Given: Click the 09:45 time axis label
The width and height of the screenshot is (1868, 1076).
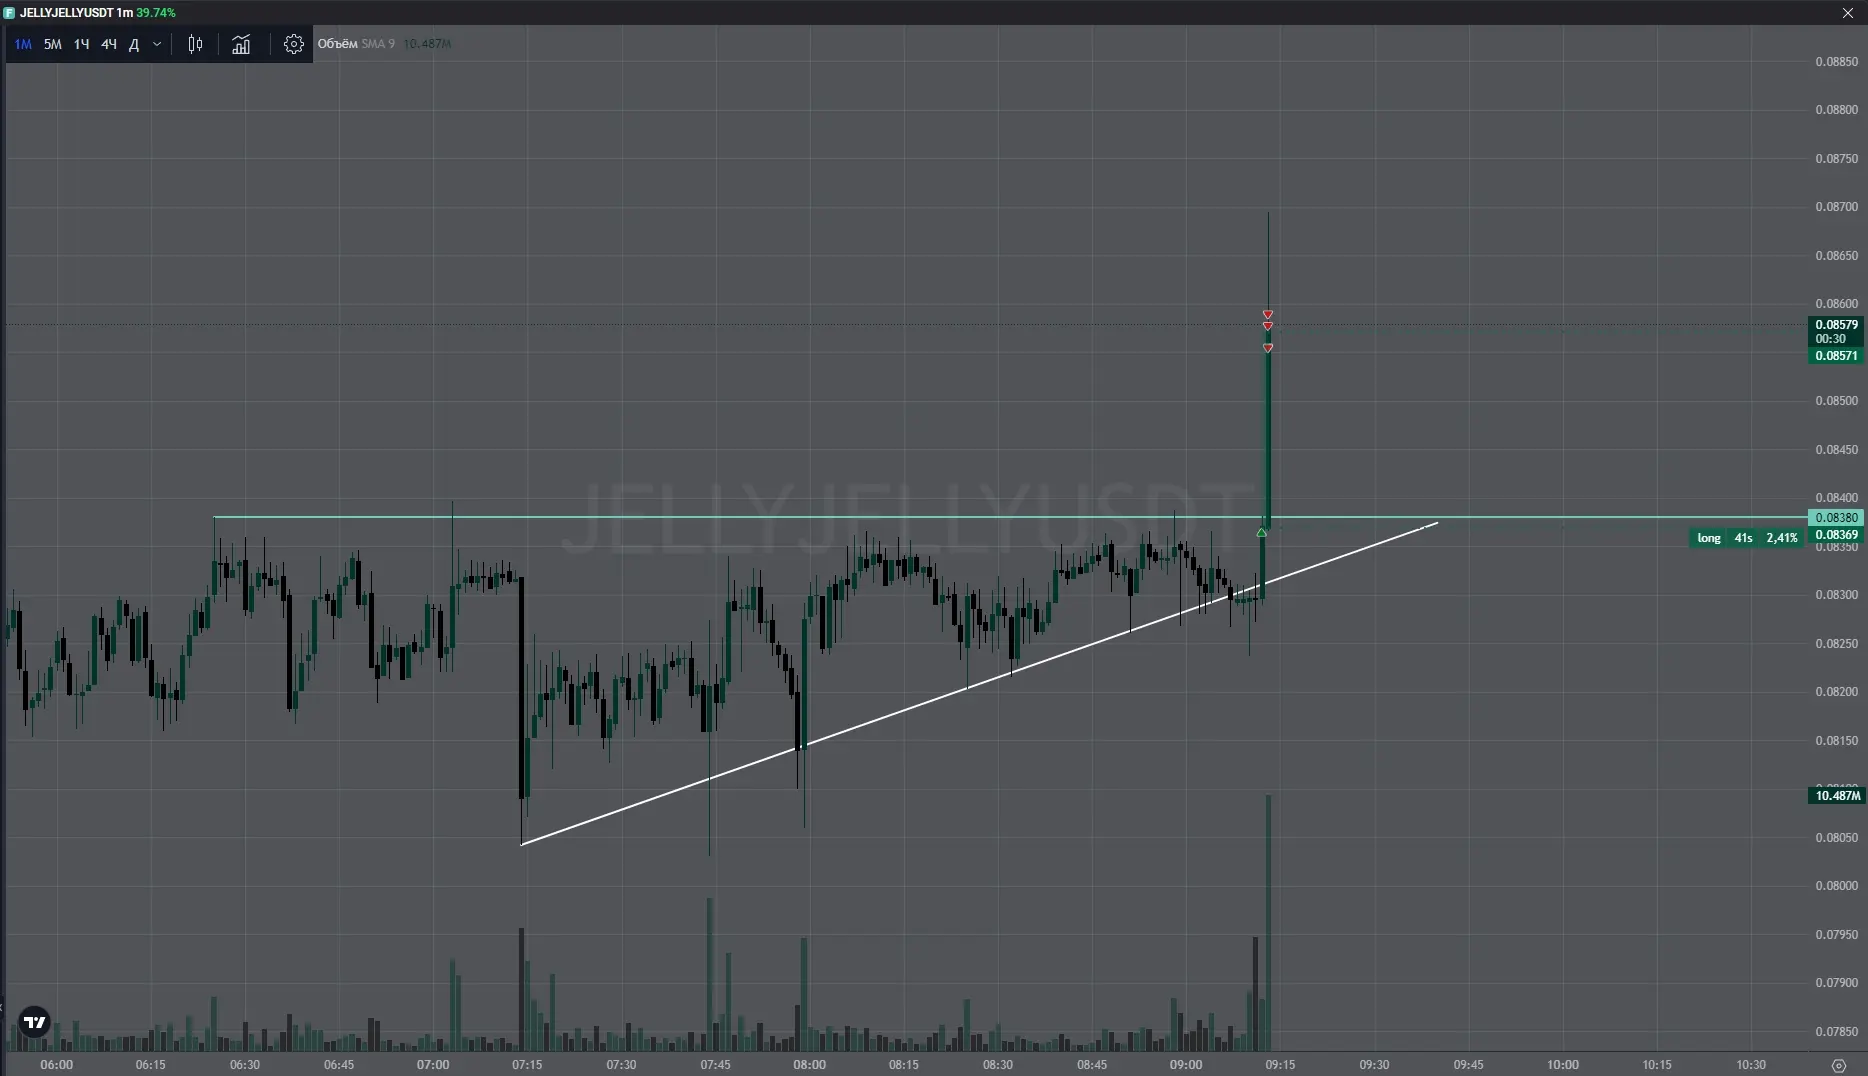Looking at the screenshot, I should 1468,1065.
